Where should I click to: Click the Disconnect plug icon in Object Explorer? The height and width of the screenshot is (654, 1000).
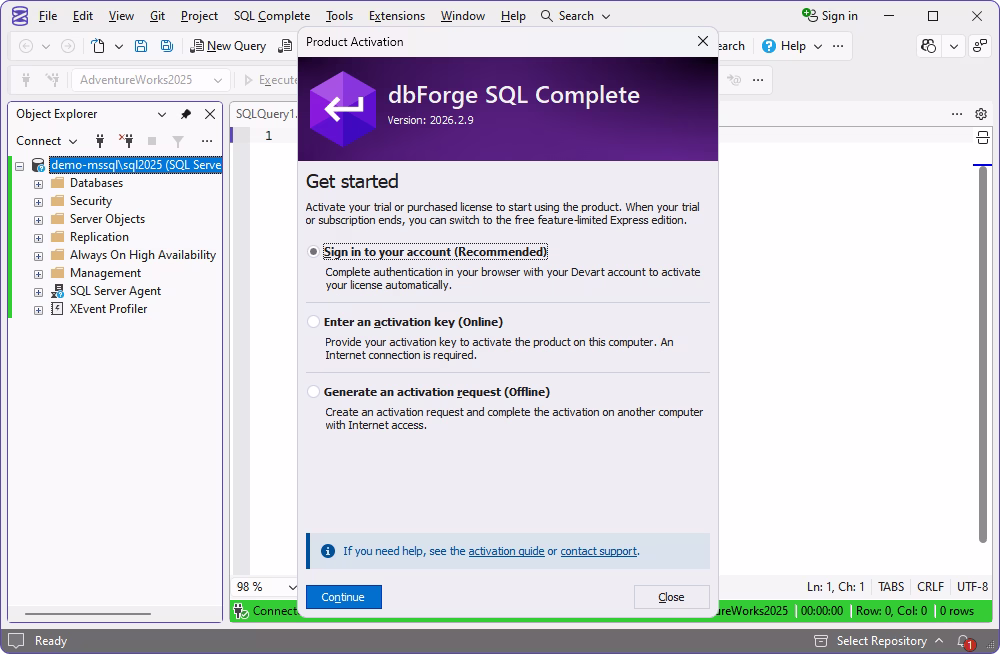click(126, 140)
